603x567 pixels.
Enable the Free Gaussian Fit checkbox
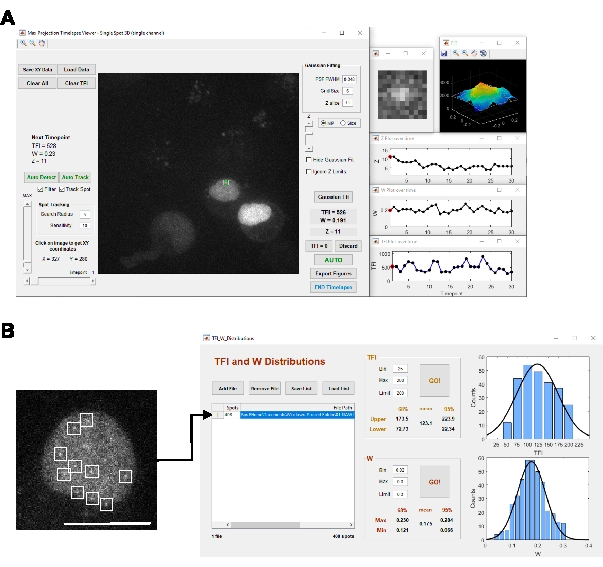pos(308,159)
